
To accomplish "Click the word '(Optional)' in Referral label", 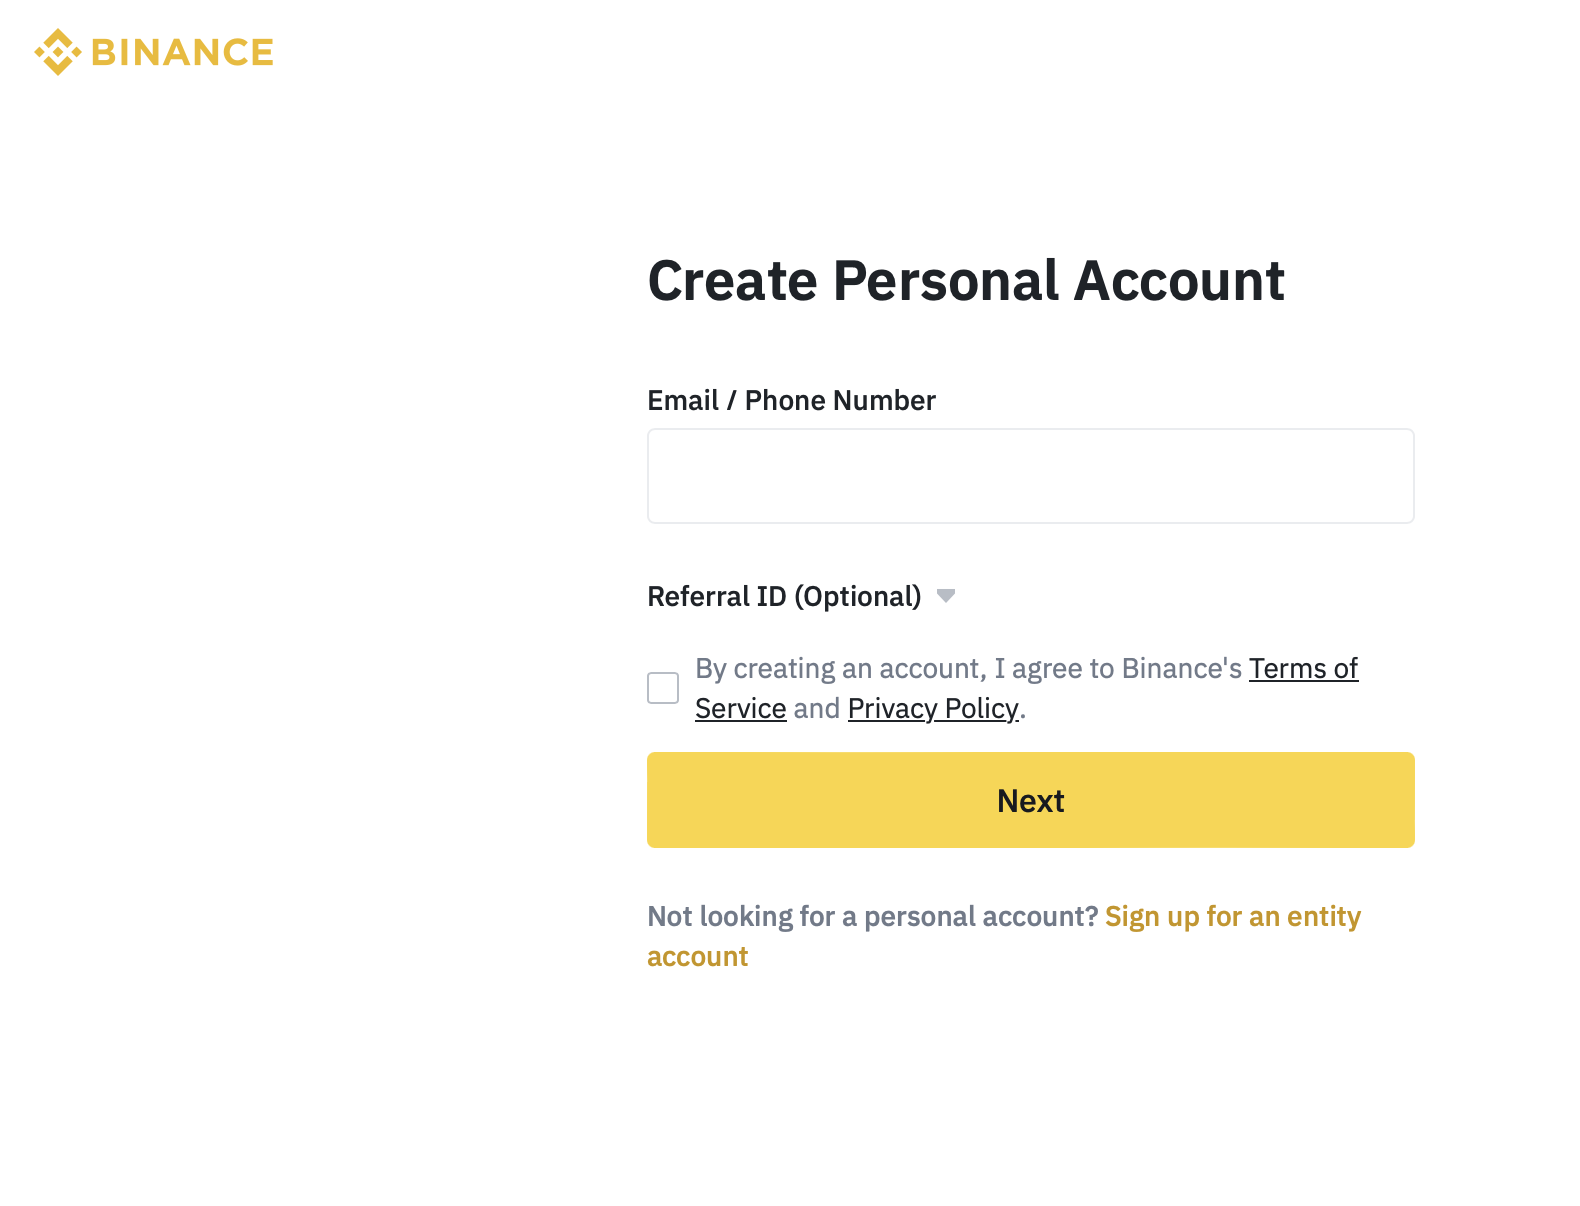I will click(858, 596).
